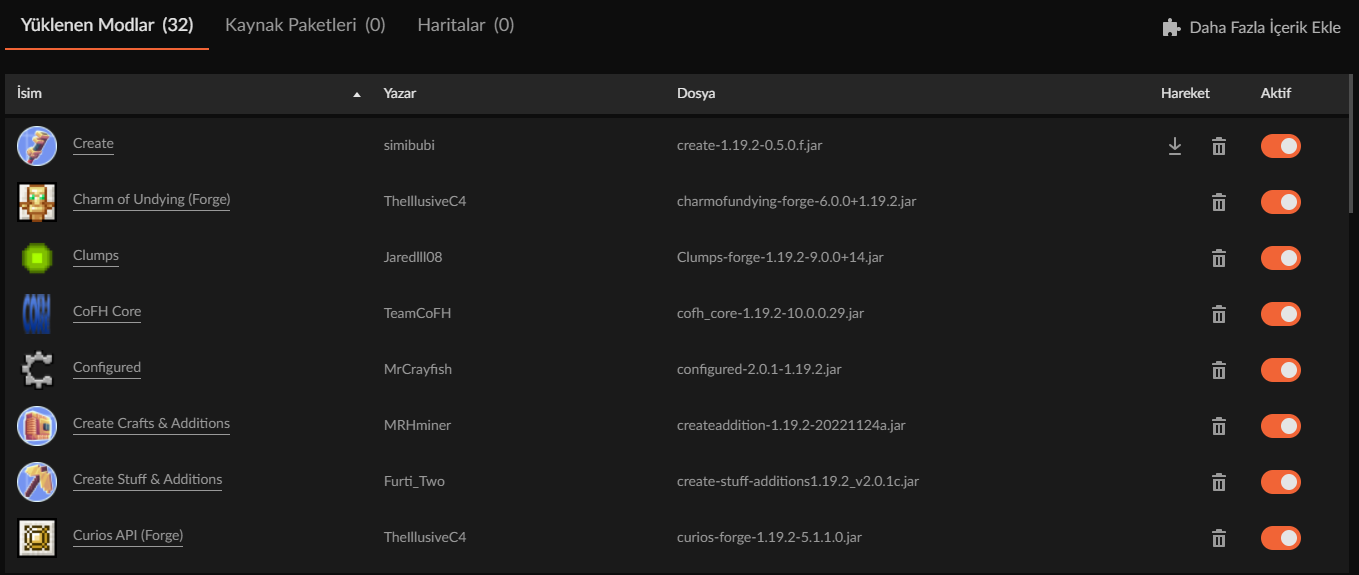Click the İsim column sort arrow
Image resolution: width=1359 pixels, height=575 pixels.
357,94
